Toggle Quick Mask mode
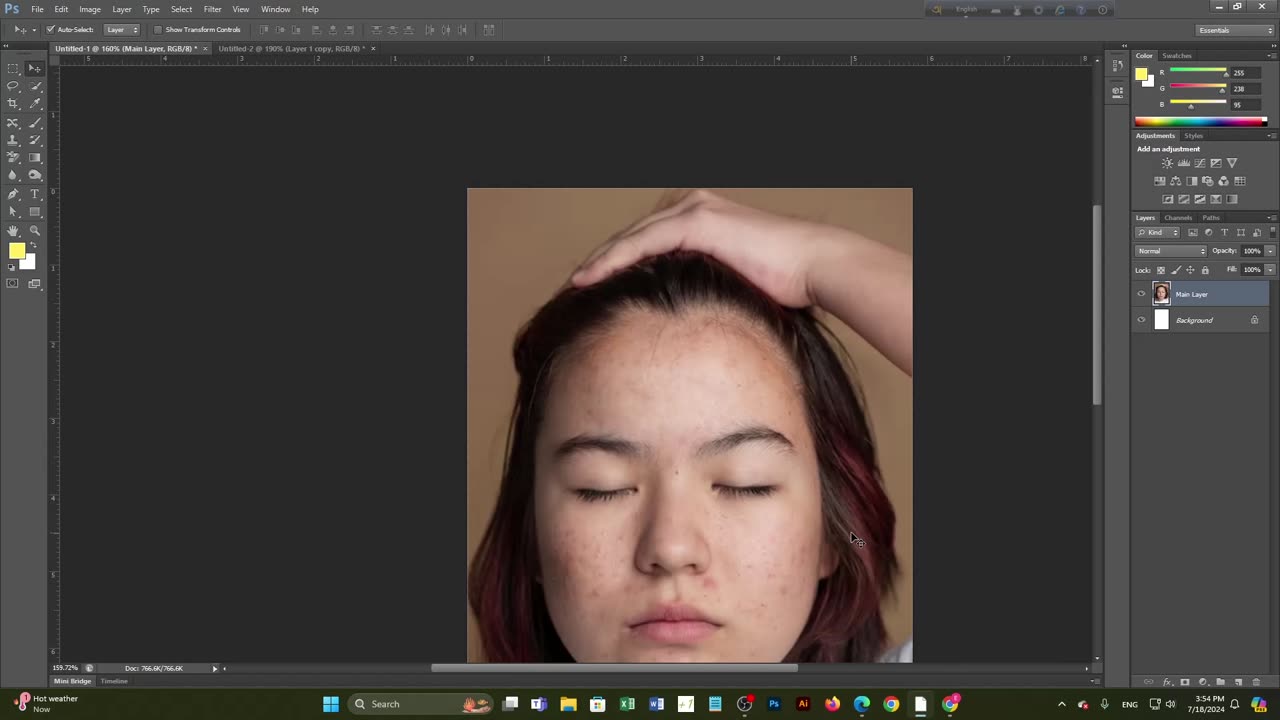 pos(13,284)
